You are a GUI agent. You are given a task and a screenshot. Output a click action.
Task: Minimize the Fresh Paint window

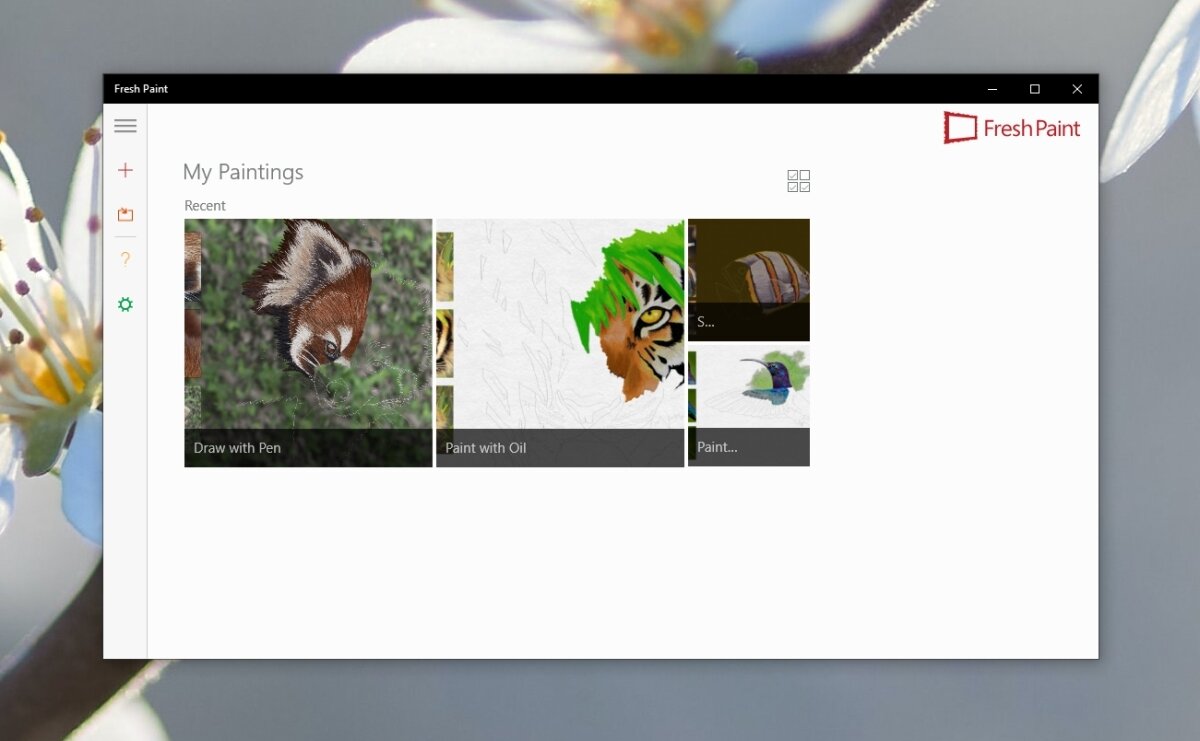click(x=991, y=89)
